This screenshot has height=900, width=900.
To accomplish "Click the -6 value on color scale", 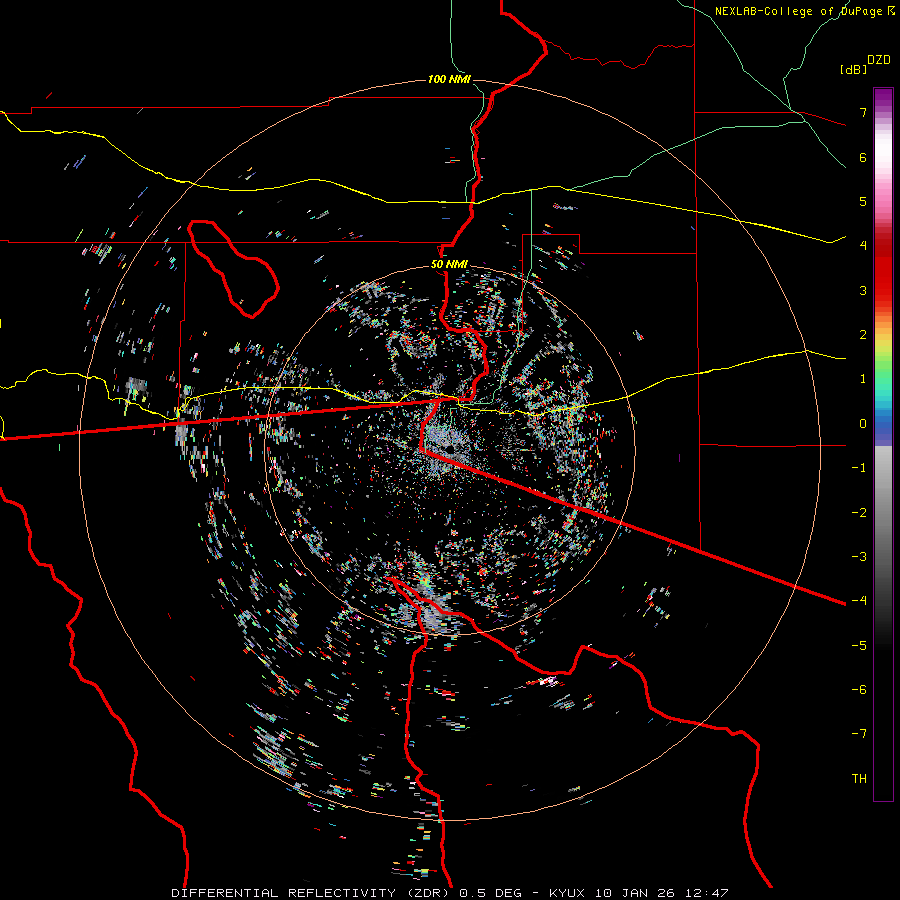I will pyautogui.click(x=859, y=690).
